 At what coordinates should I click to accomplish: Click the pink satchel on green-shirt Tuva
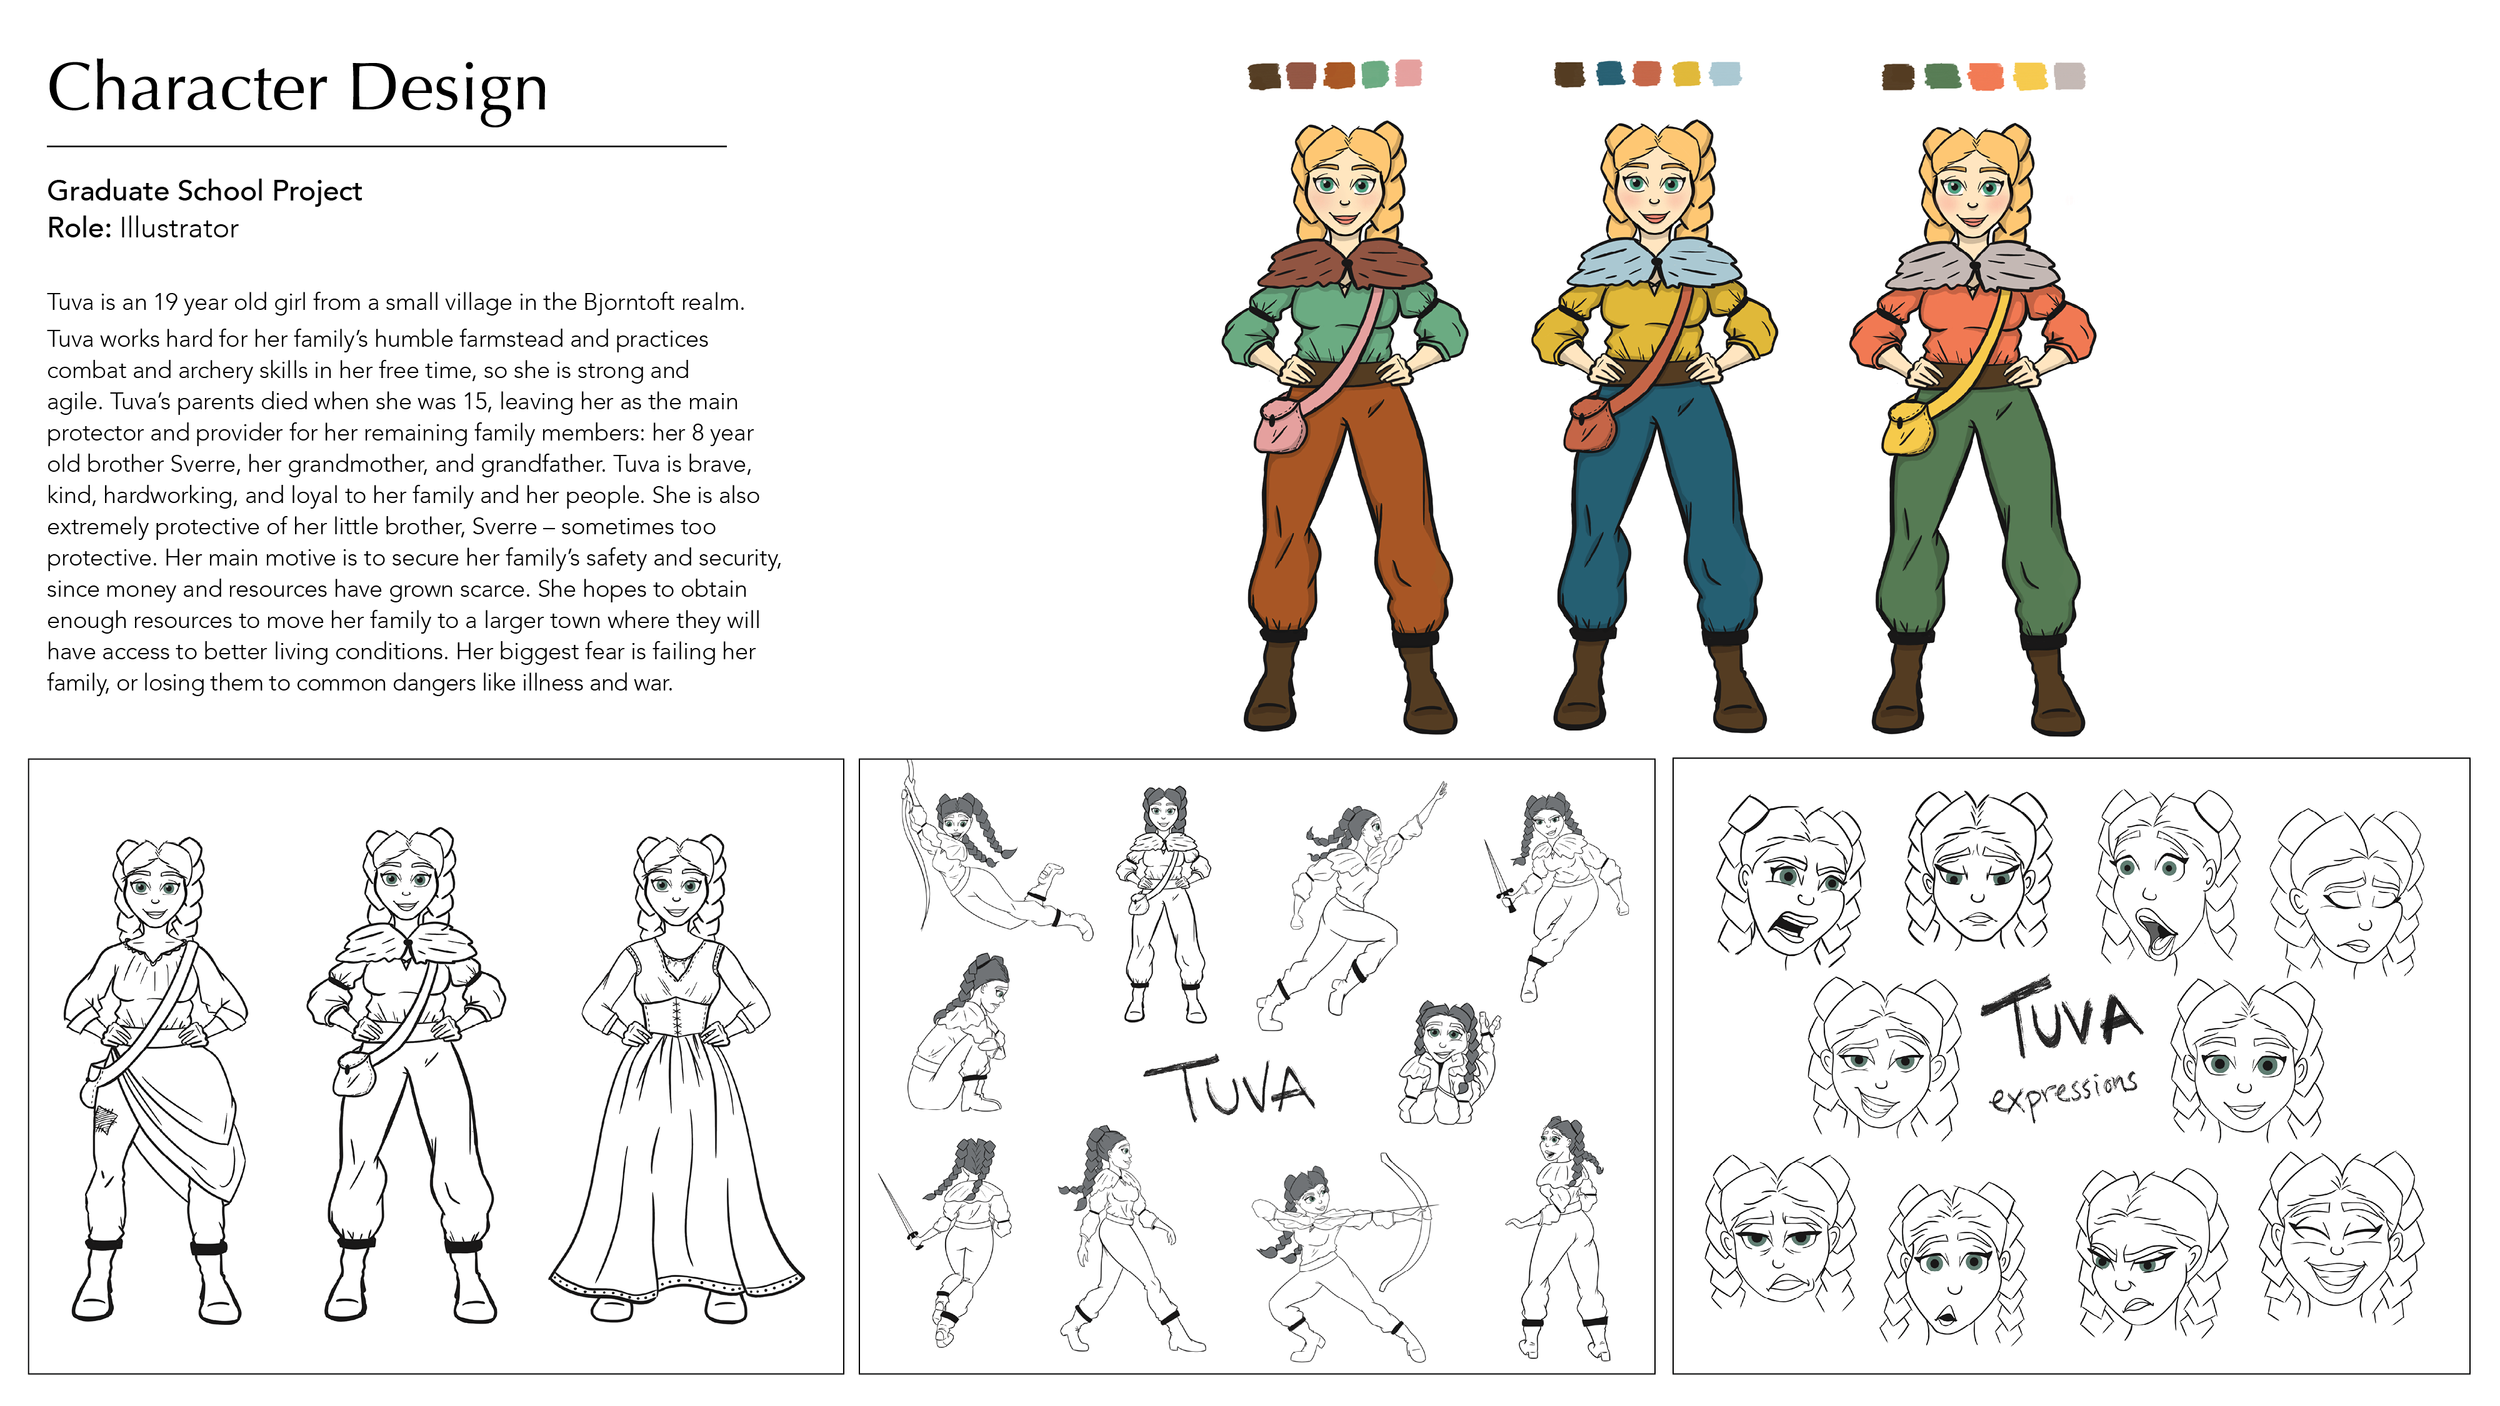pyautogui.click(x=1281, y=424)
